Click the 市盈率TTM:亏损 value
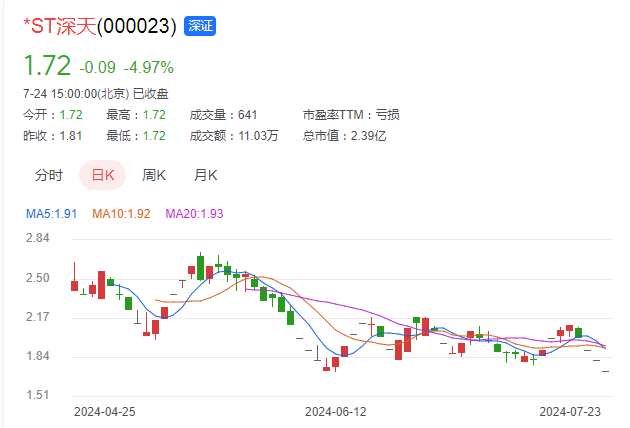630x428 pixels. click(x=351, y=115)
